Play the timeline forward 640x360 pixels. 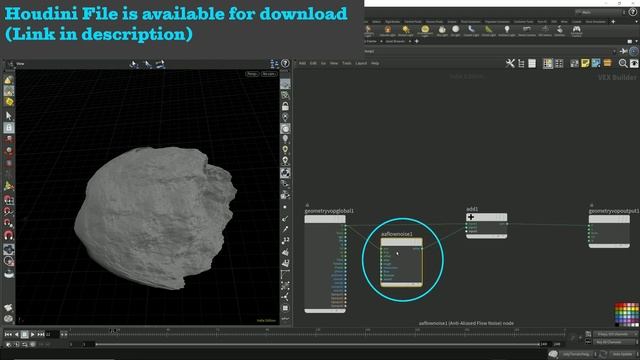tap(33, 334)
